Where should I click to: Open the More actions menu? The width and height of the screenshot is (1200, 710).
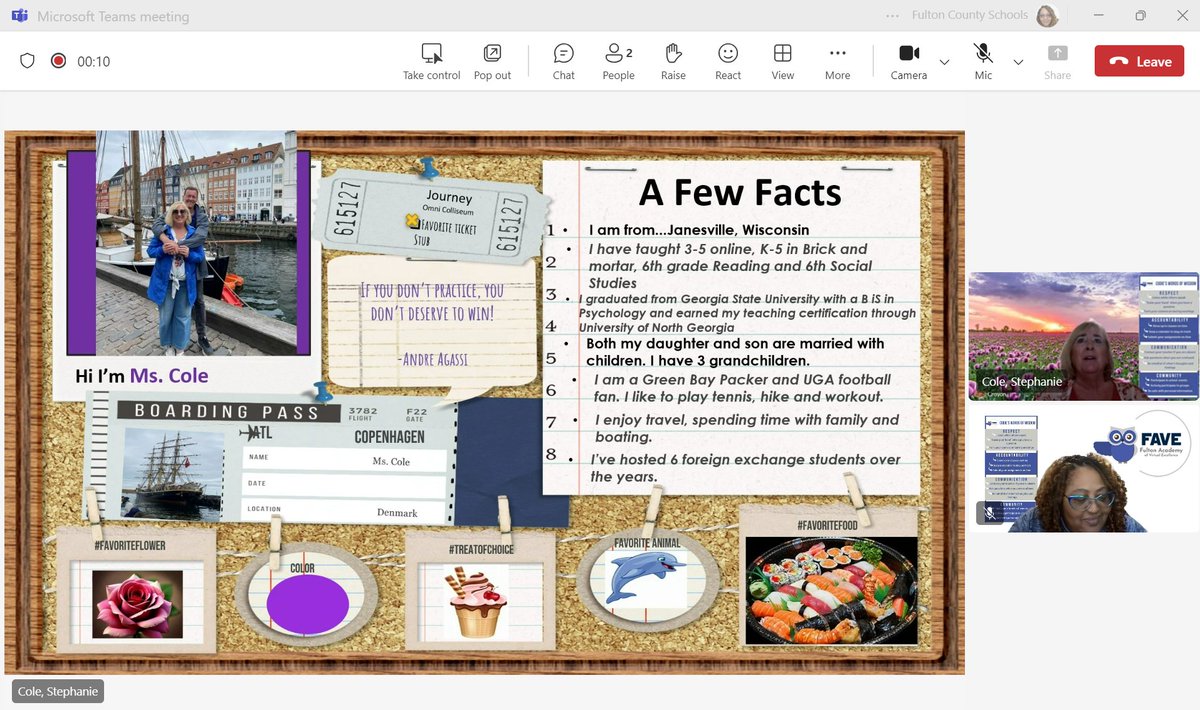click(837, 61)
